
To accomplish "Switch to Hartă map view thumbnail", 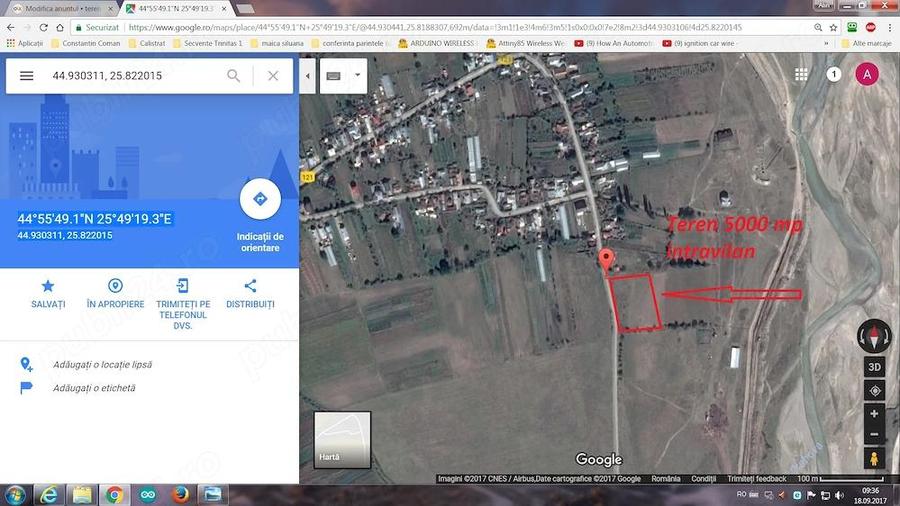I will point(342,439).
